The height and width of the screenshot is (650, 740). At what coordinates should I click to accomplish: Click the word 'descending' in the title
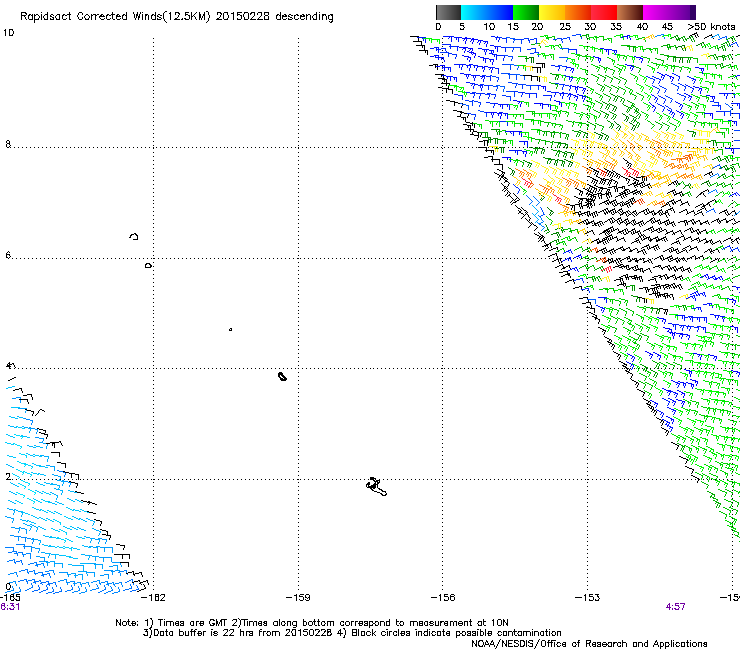[x=304, y=17]
